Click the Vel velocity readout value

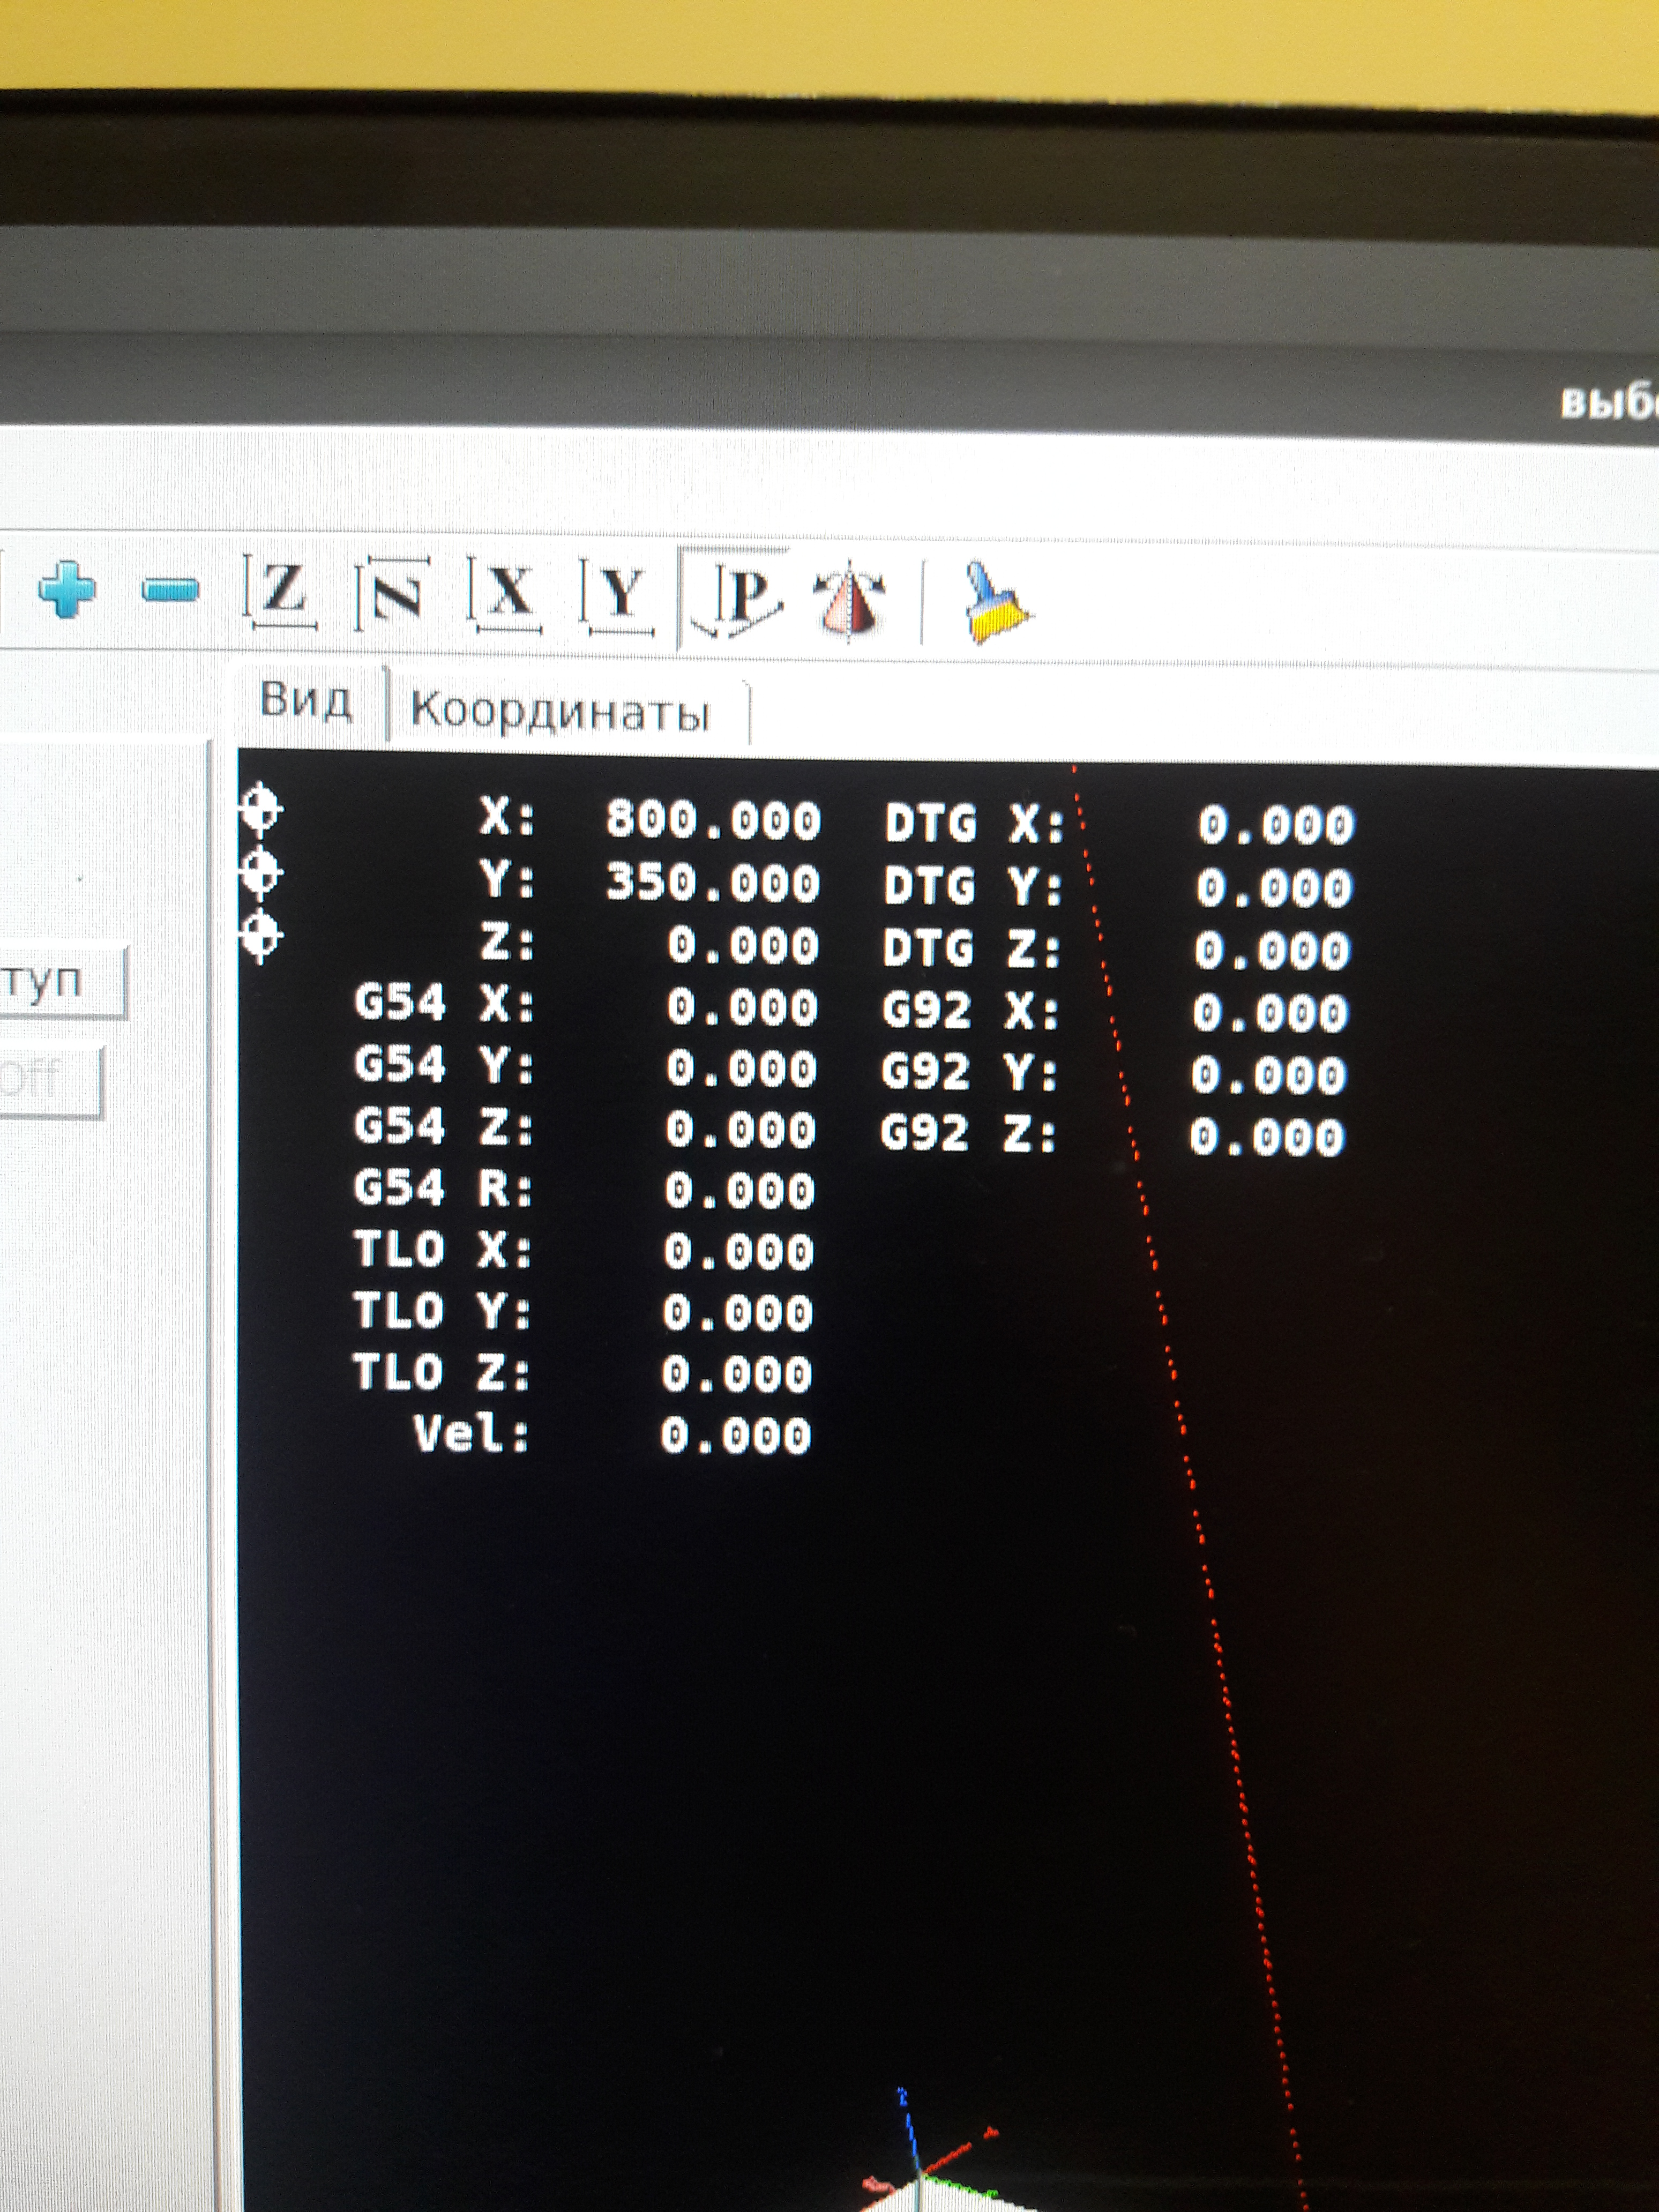coord(735,1437)
